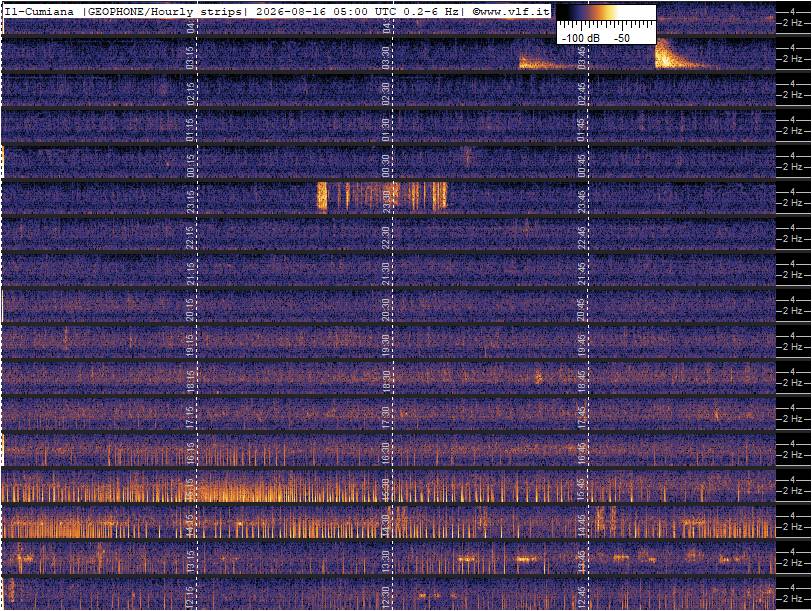The width and height of the screenshot is (812, 611).
Task: Open the www.vlf.it credit link
Action: click(511, 11)
